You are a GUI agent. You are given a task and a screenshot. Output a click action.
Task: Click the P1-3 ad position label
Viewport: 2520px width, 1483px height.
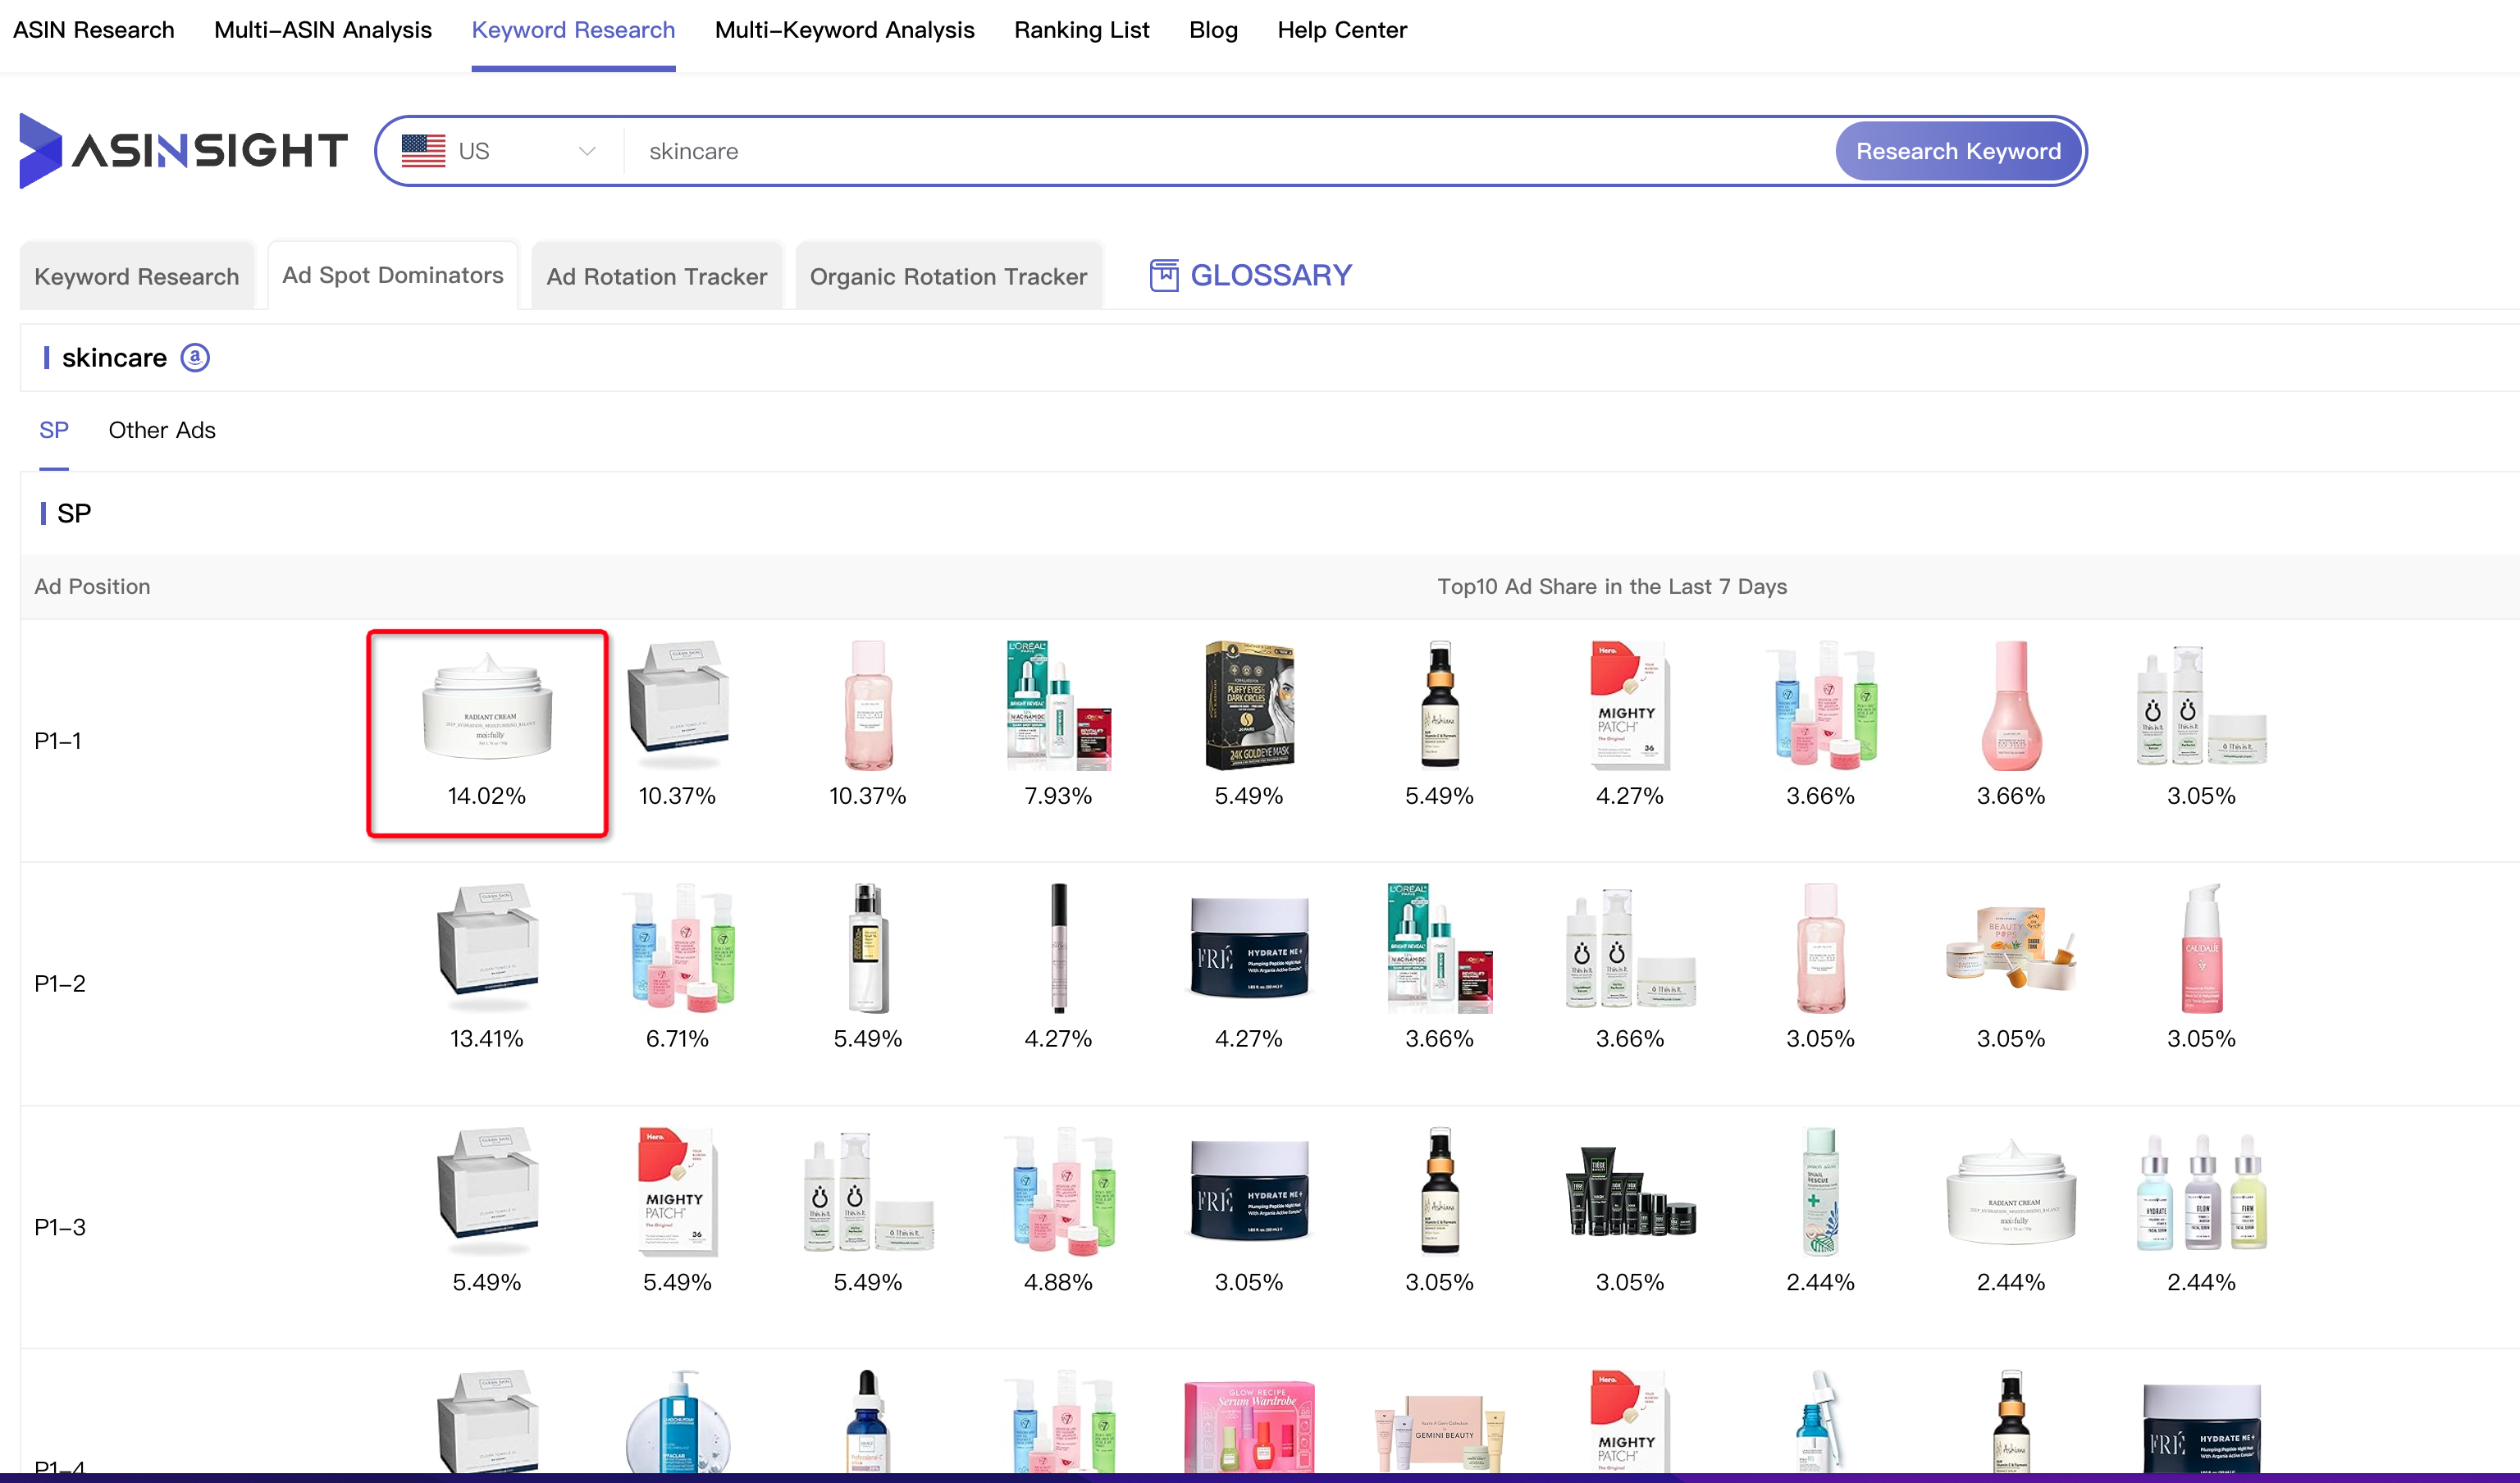pyautogui.click(x=60, y=1226)
